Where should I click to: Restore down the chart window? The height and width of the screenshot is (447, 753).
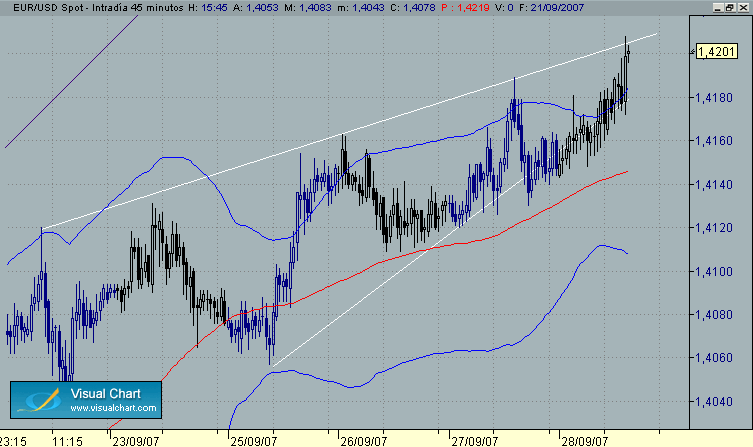coord(729,7)
